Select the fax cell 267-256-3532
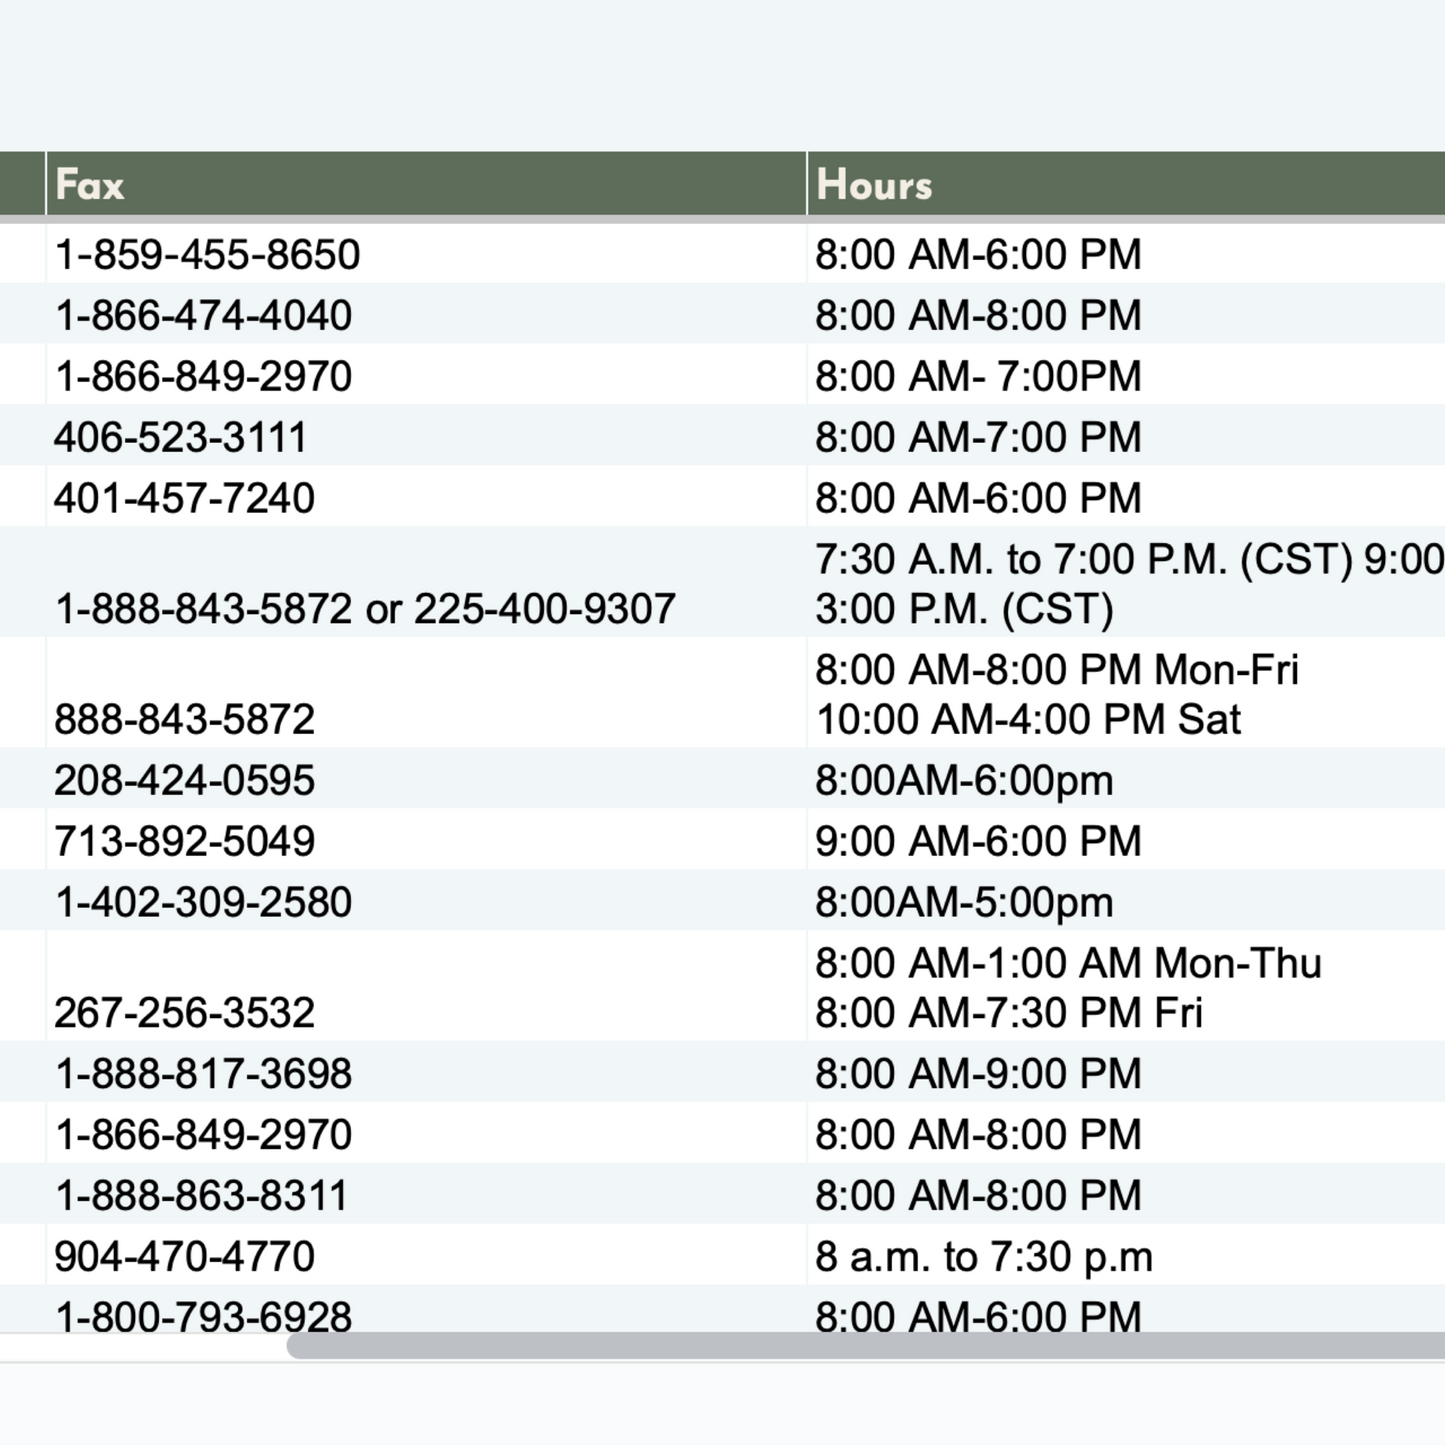 click(184, 1013)
